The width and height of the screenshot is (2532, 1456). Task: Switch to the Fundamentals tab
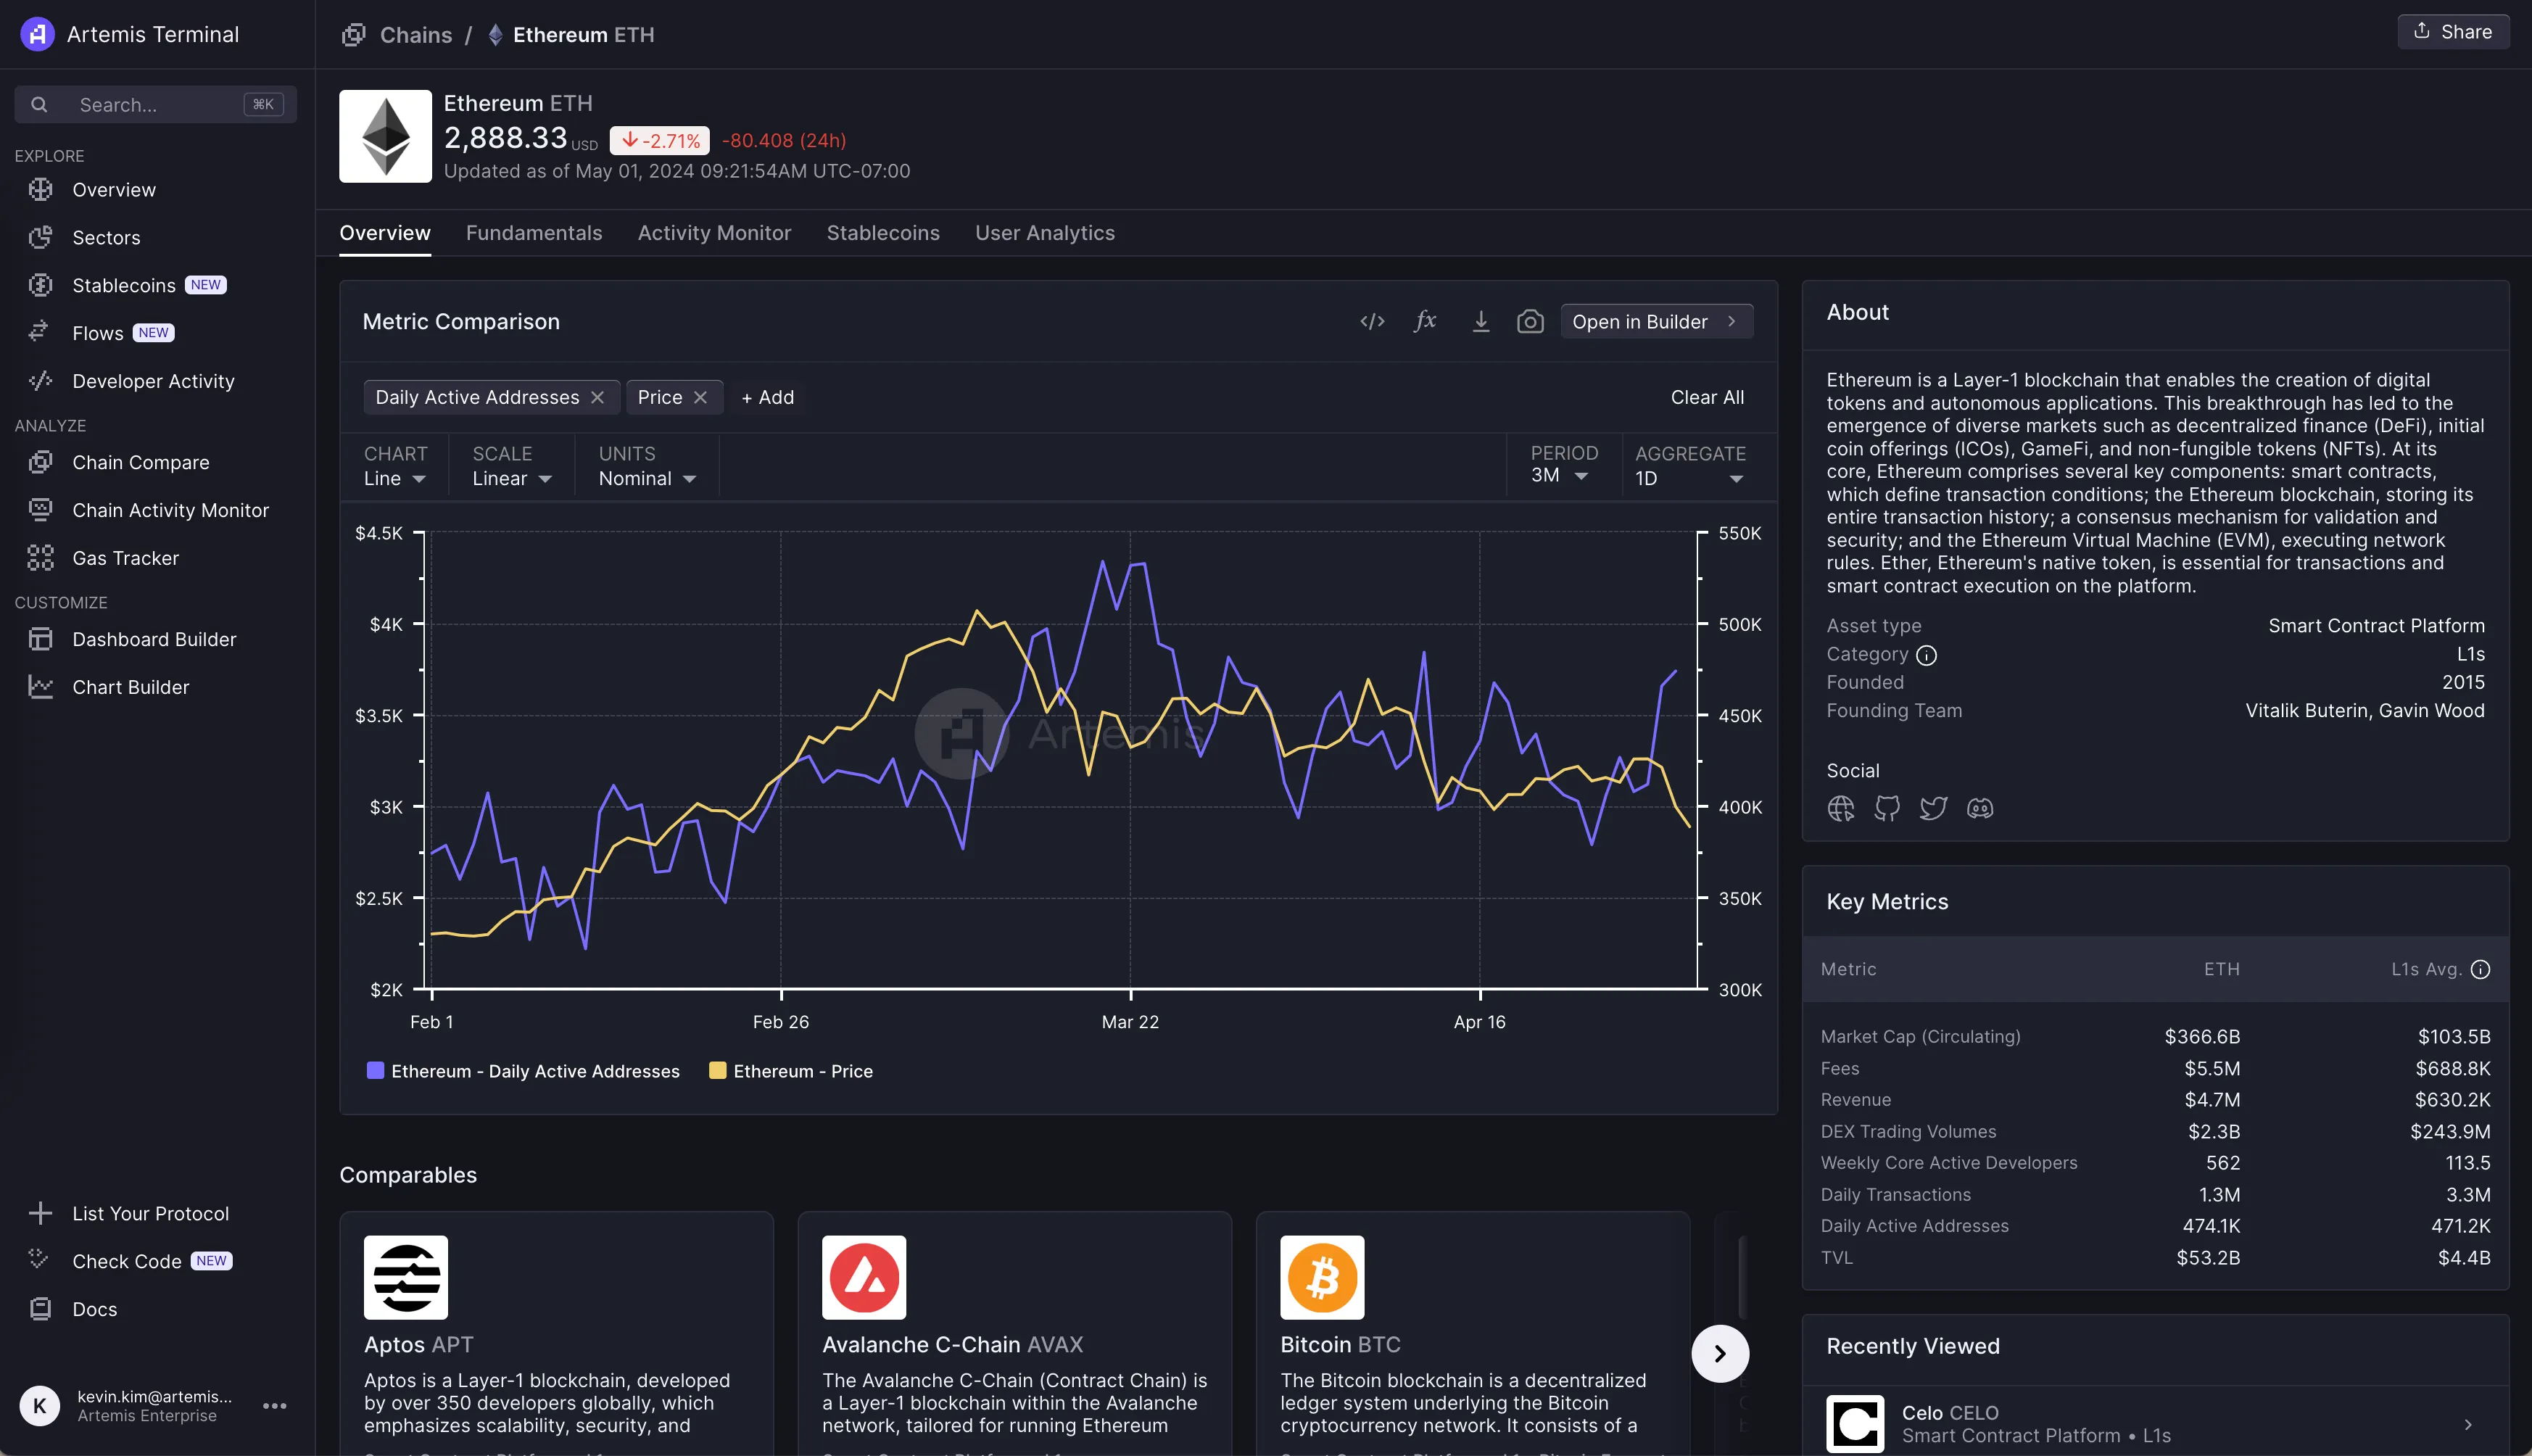[x=534, y=233]
